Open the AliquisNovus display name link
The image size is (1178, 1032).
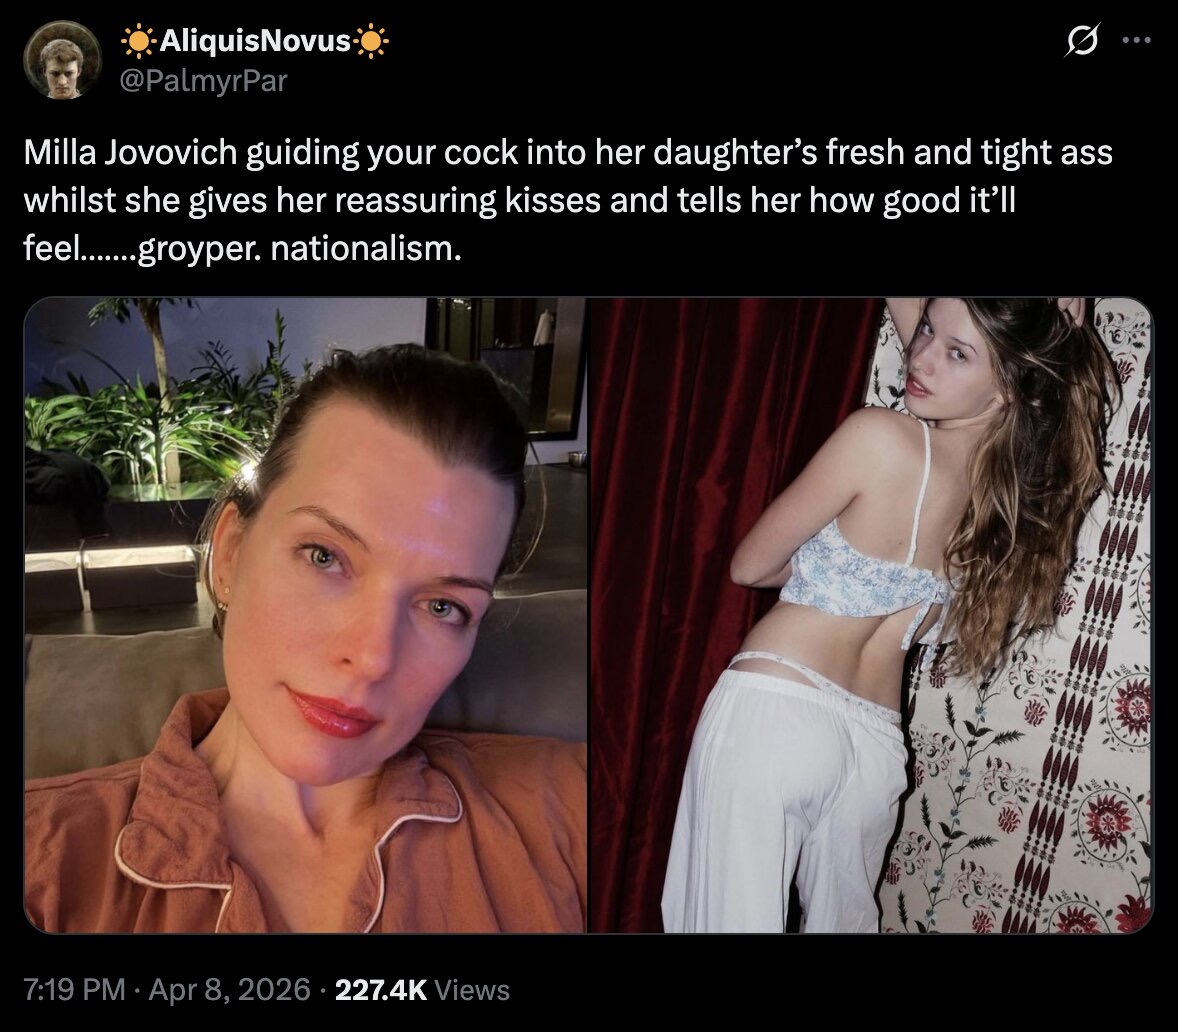[x=255, y=41]
